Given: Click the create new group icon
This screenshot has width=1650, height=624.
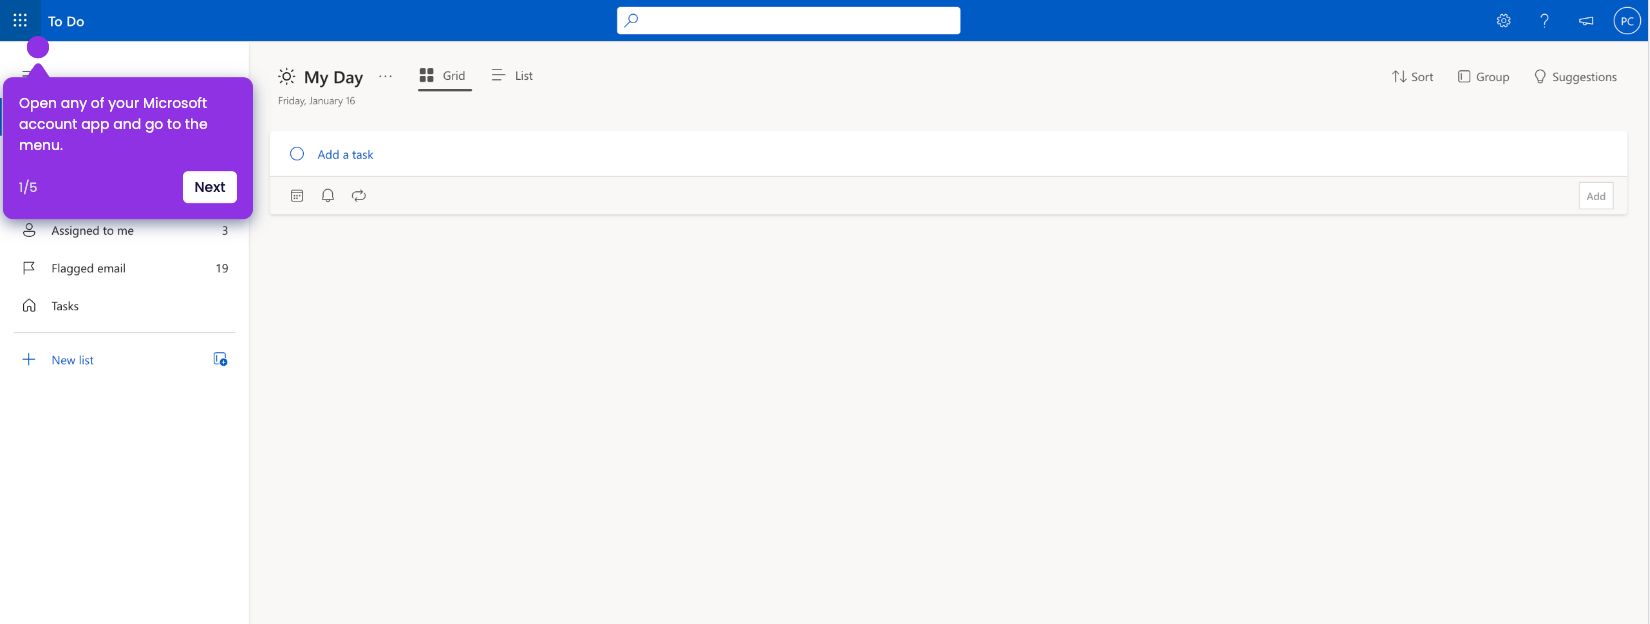Looking at the screenshot, I should 220,359.
